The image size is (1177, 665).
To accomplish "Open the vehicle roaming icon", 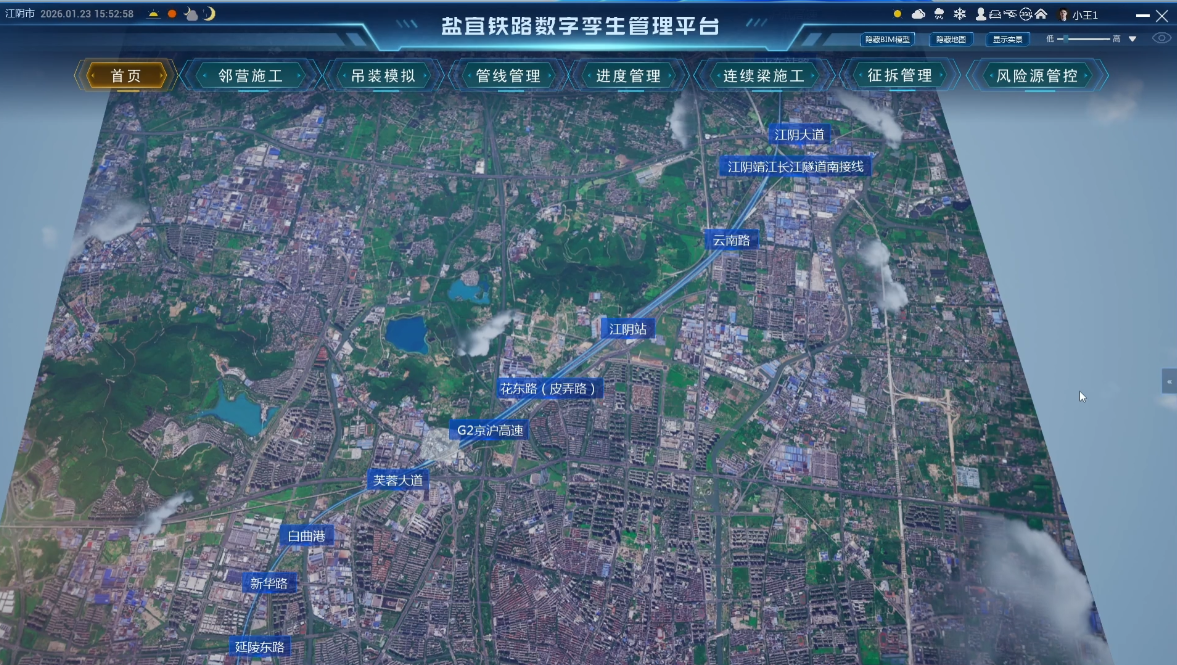I will (x=996, y=14).
